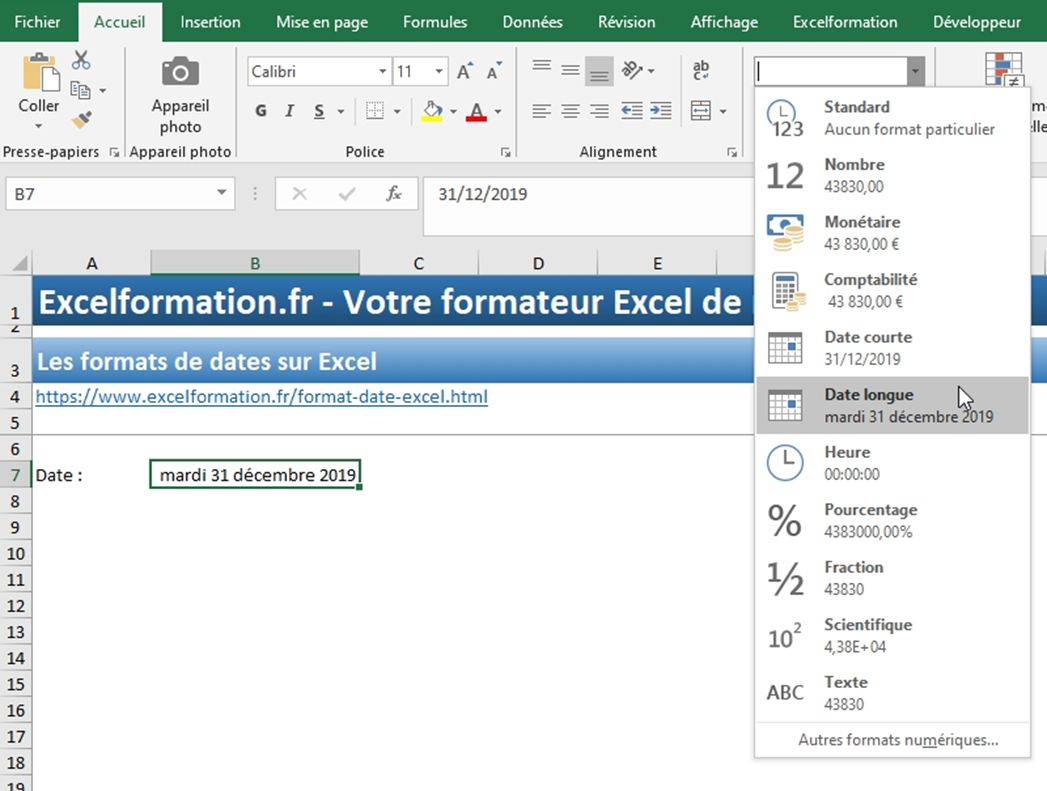The image size is (1047, 791).
Task: Choose Monétaire format
Action: pyautogui.click(x=892, y=232)
